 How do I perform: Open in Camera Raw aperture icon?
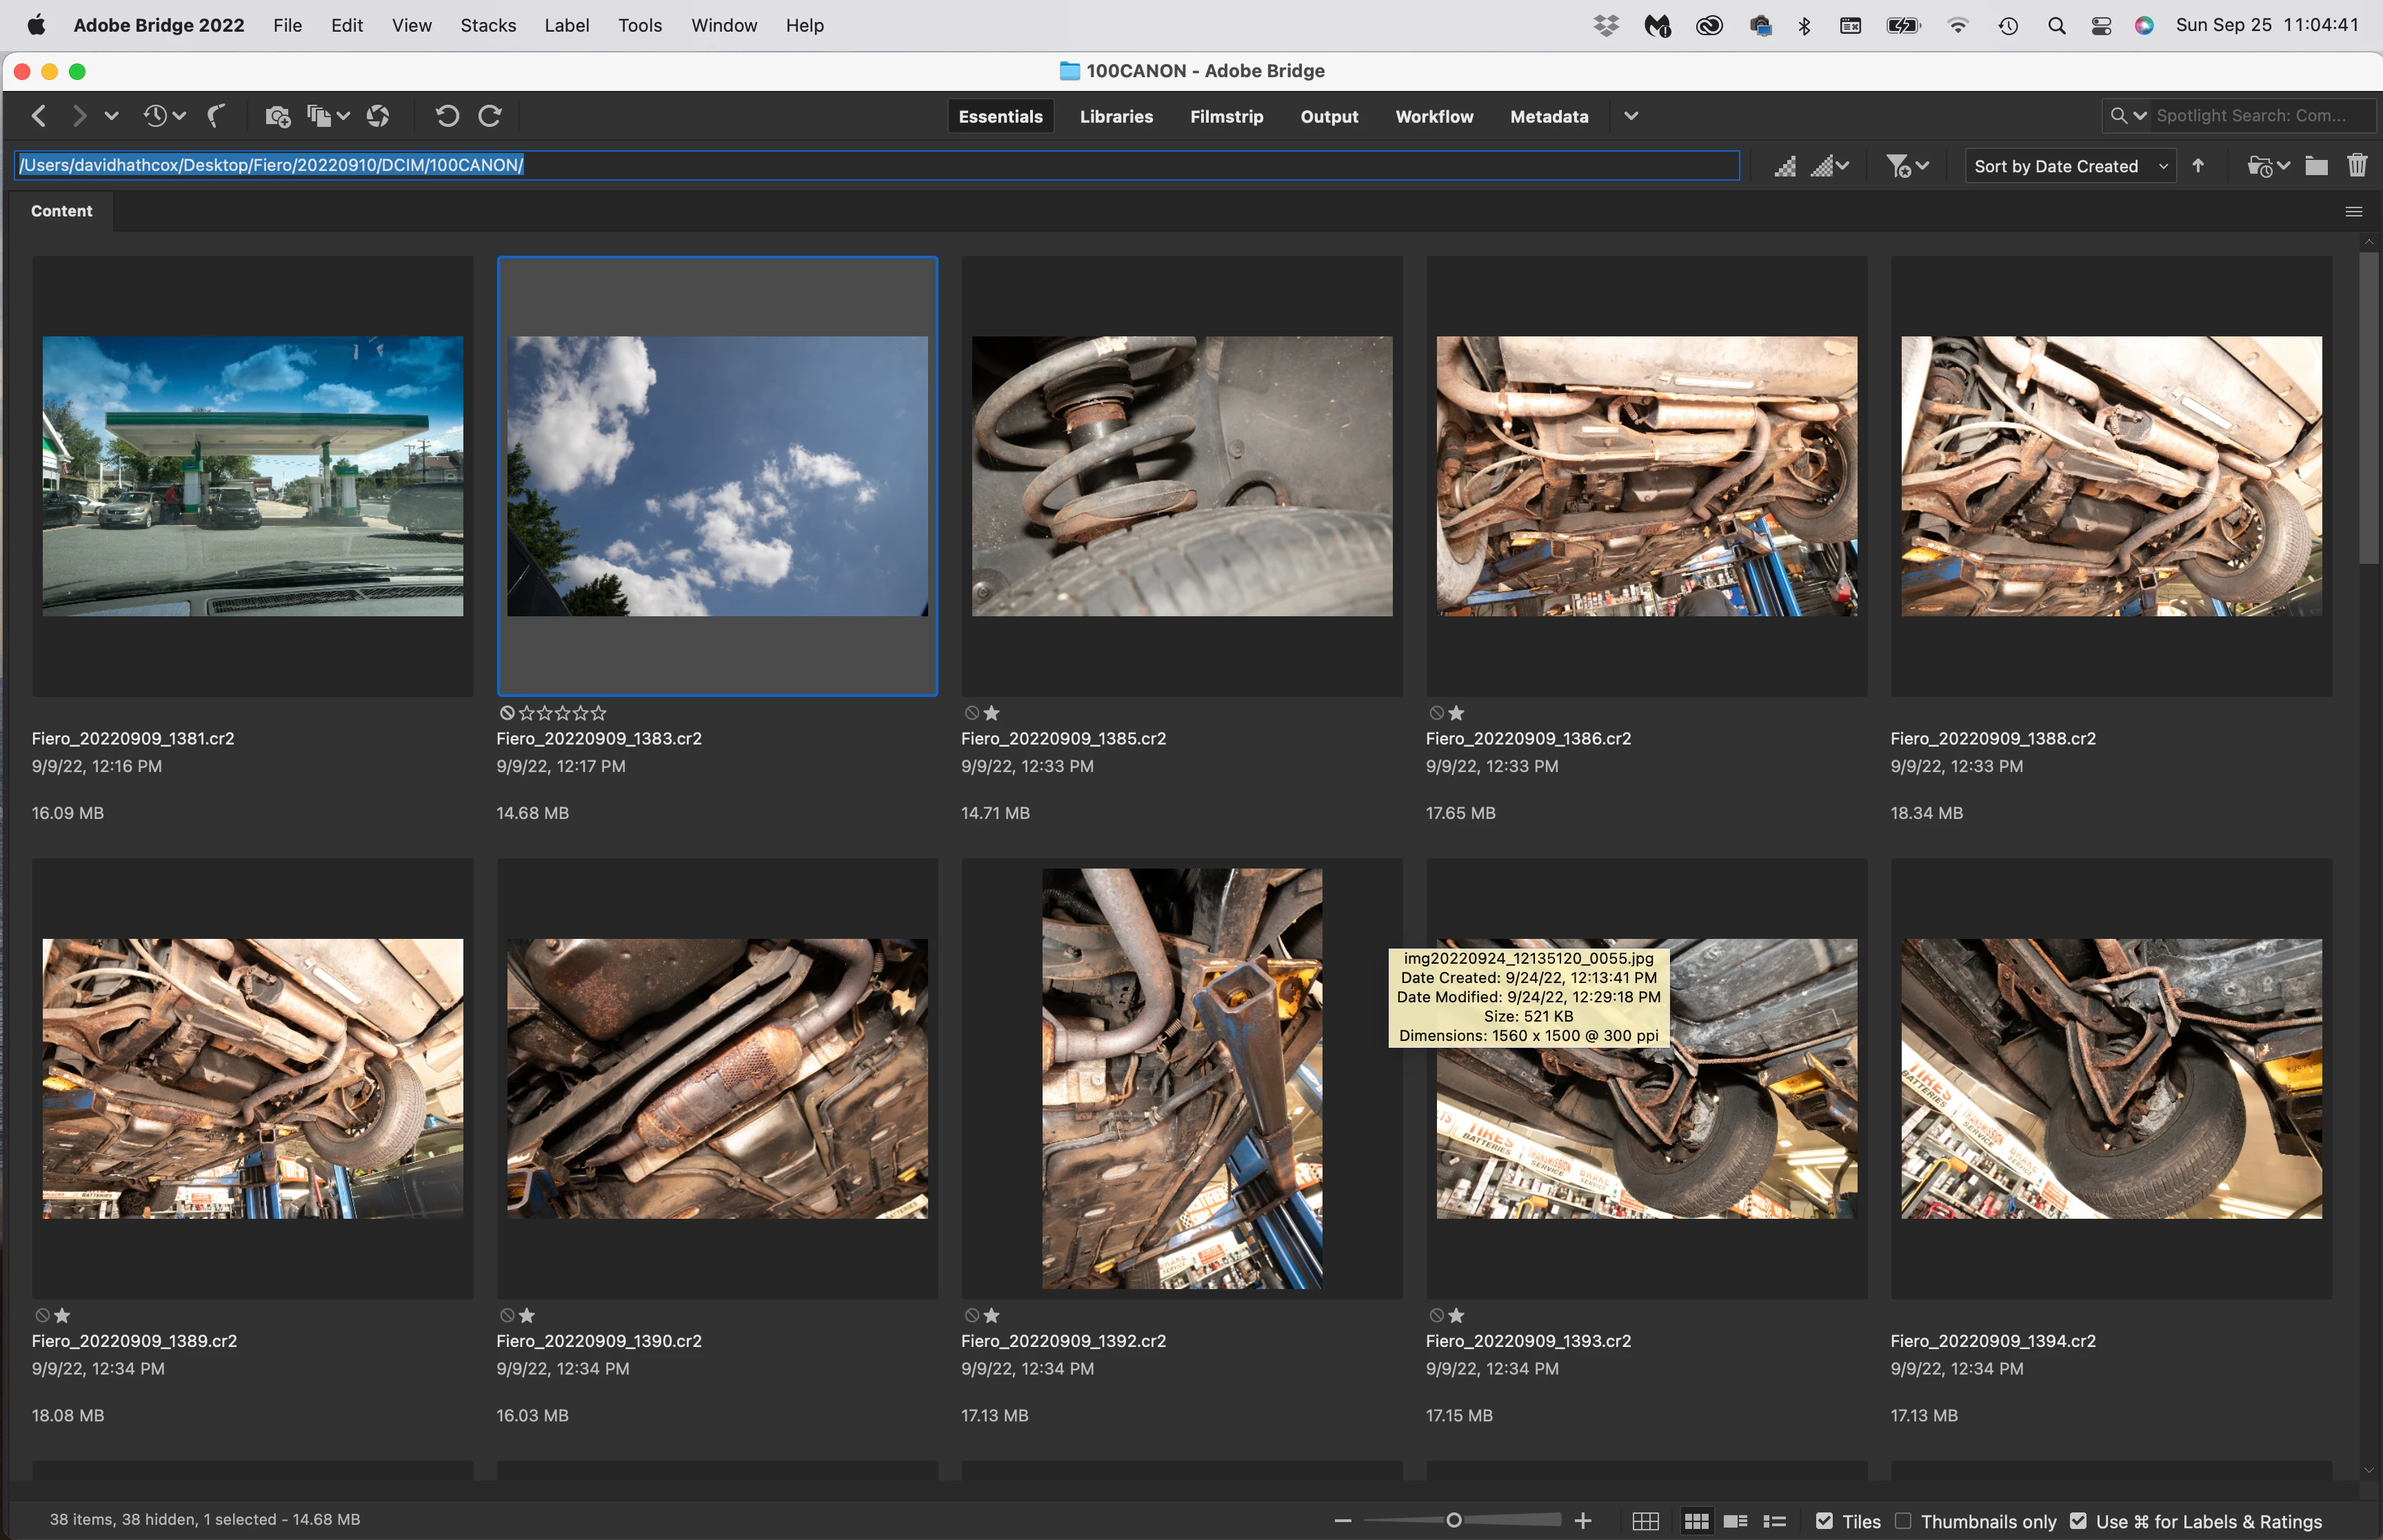(x=378, y=116)
